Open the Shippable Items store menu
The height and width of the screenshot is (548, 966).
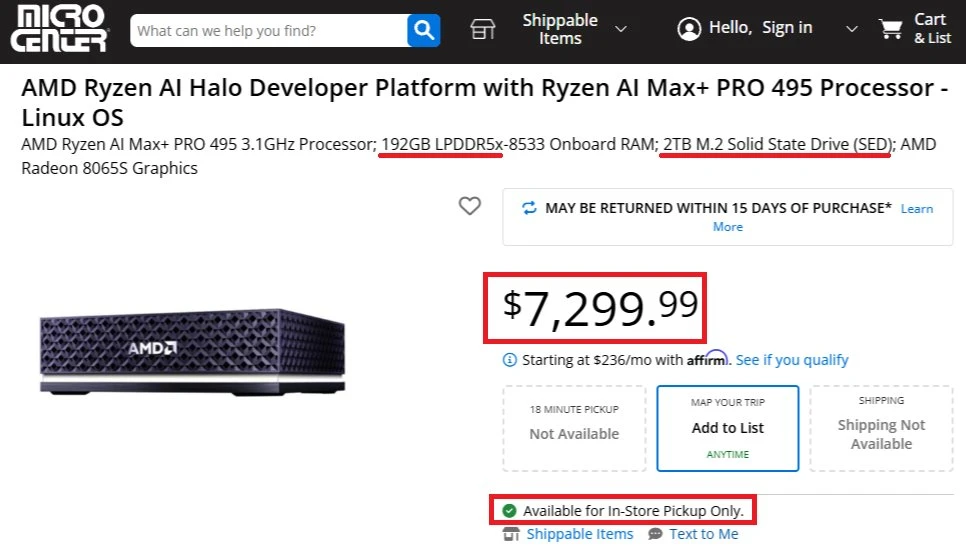[x=560, y=29]
